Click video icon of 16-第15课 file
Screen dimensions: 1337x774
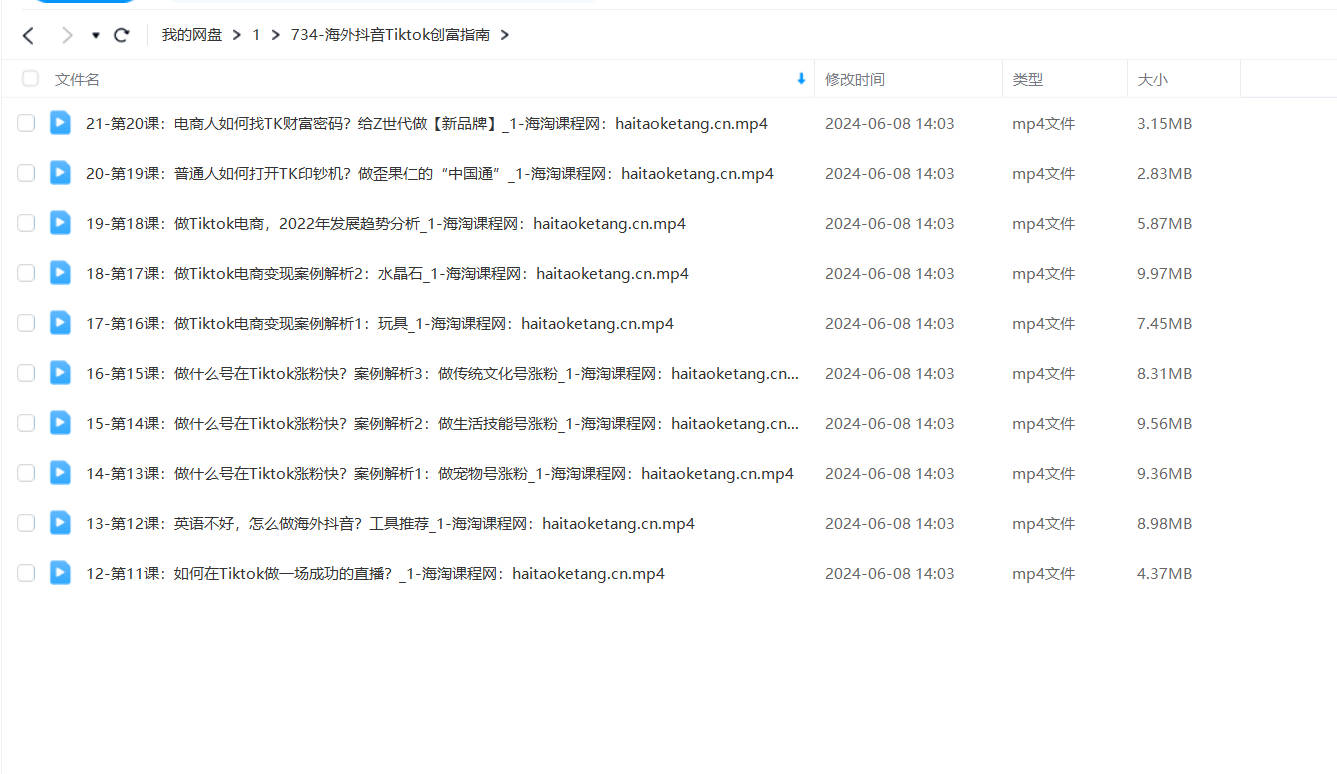[60, 372]
